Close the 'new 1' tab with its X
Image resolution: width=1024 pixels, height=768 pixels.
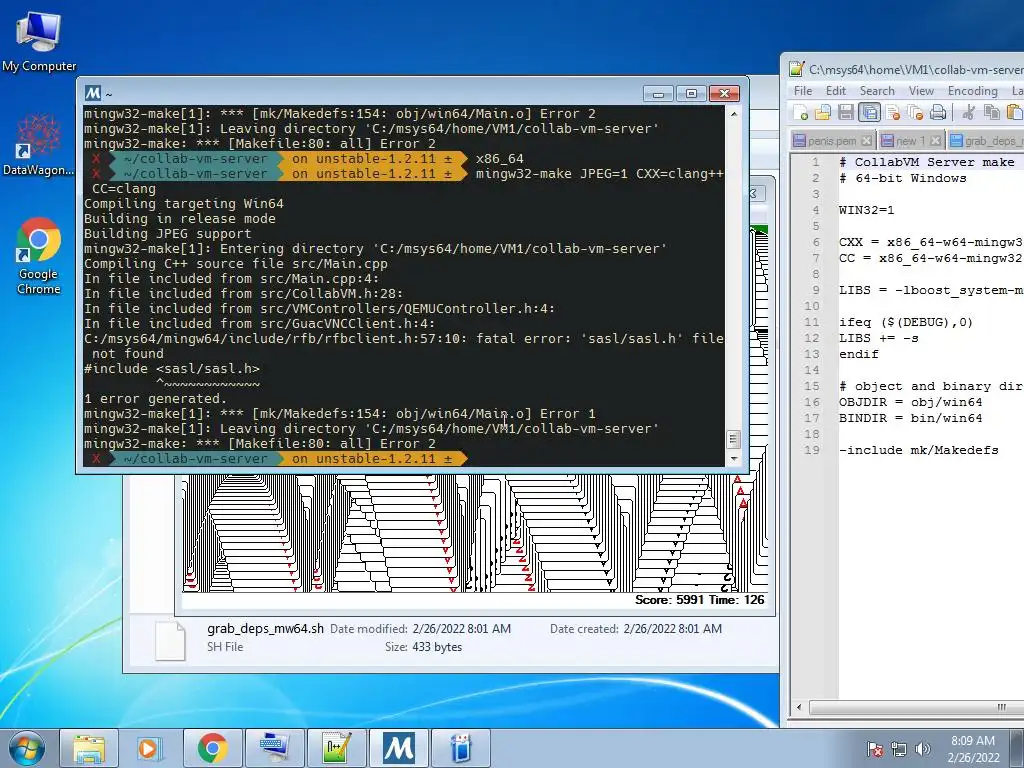pyautogui.click(x=935, y=140)
